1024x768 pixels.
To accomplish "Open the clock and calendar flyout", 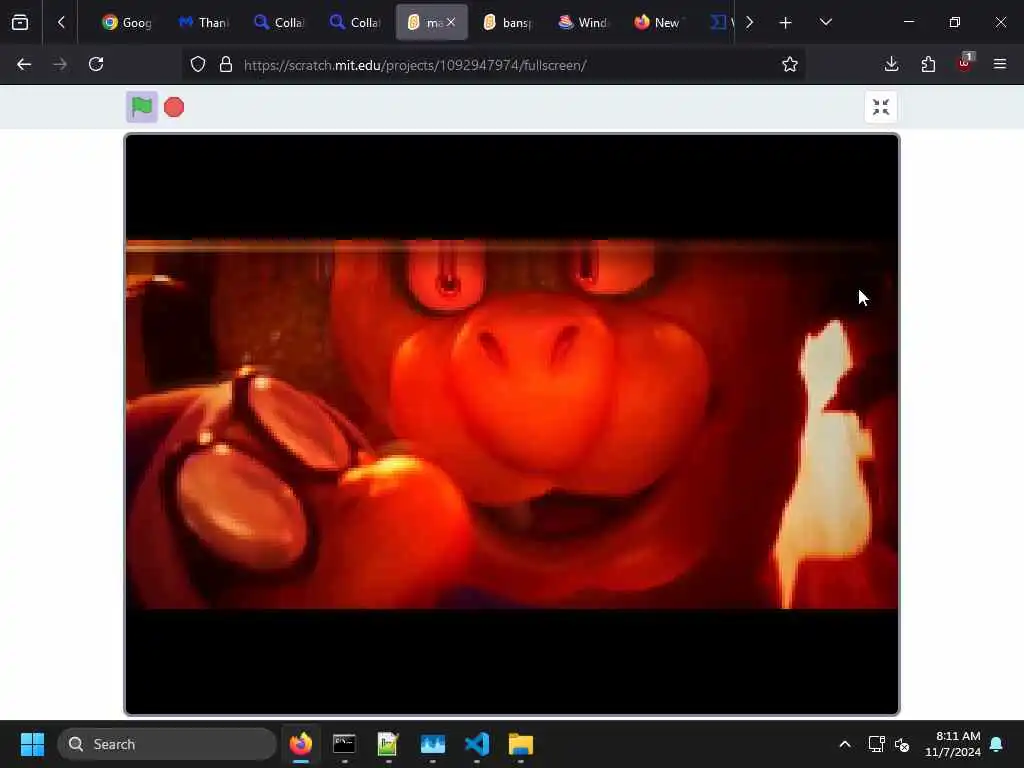I will (x=953, y=744).
